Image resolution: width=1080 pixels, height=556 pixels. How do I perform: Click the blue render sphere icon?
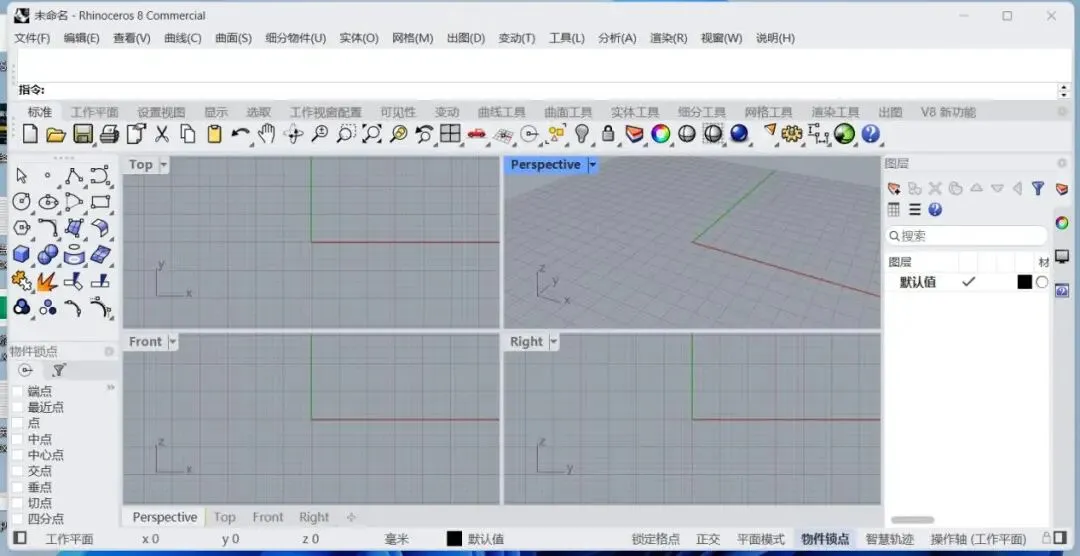(x=739, y=134)
